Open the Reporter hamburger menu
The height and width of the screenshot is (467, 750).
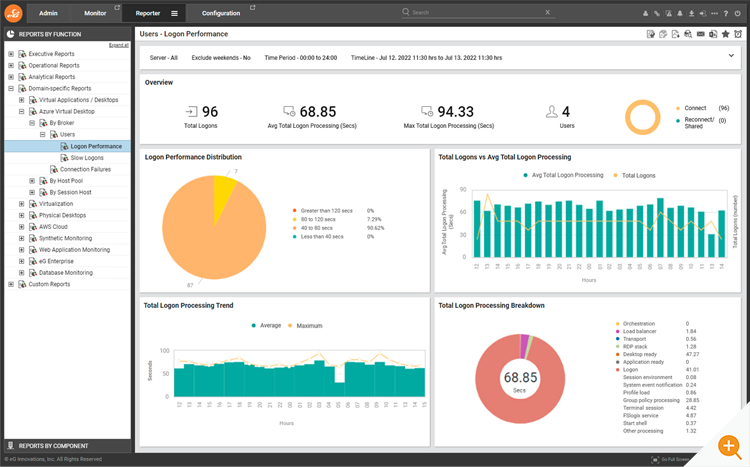175,13
